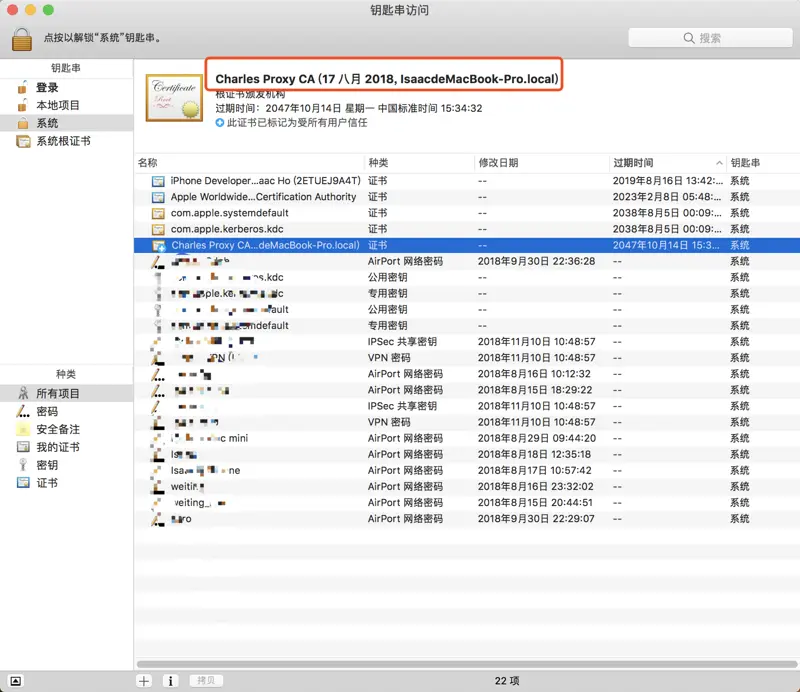This screenshot has width=800, height=692.
Task: Select AirPort item modified 2018年9月30日 22:29:07
Action: 467,518
